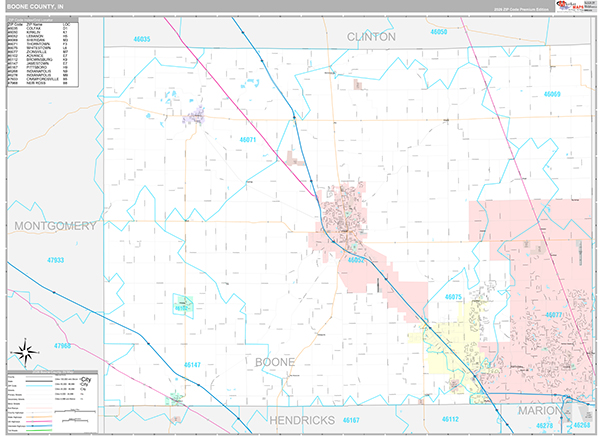Viewport: 600px width, 436px height.
Task: Click the HENDRICKS county label
Action: (x=302, y=420)
